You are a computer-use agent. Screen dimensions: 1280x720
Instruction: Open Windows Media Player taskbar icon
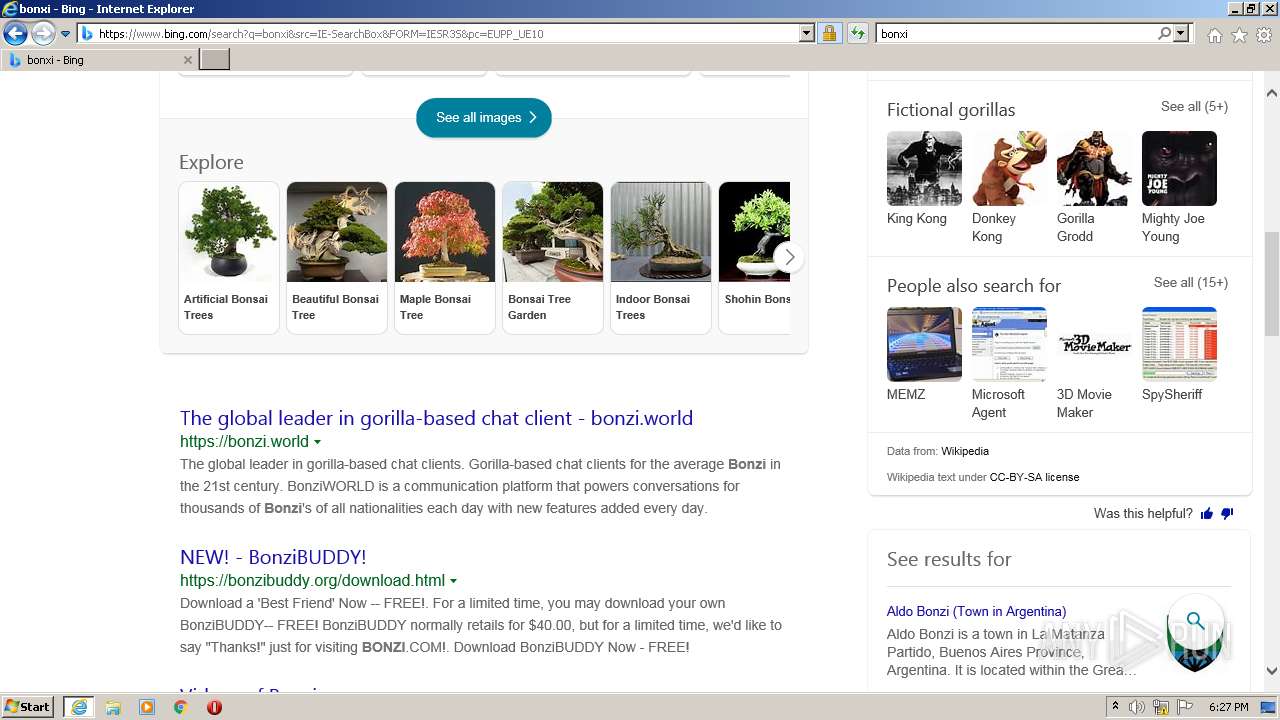(147, 707)
